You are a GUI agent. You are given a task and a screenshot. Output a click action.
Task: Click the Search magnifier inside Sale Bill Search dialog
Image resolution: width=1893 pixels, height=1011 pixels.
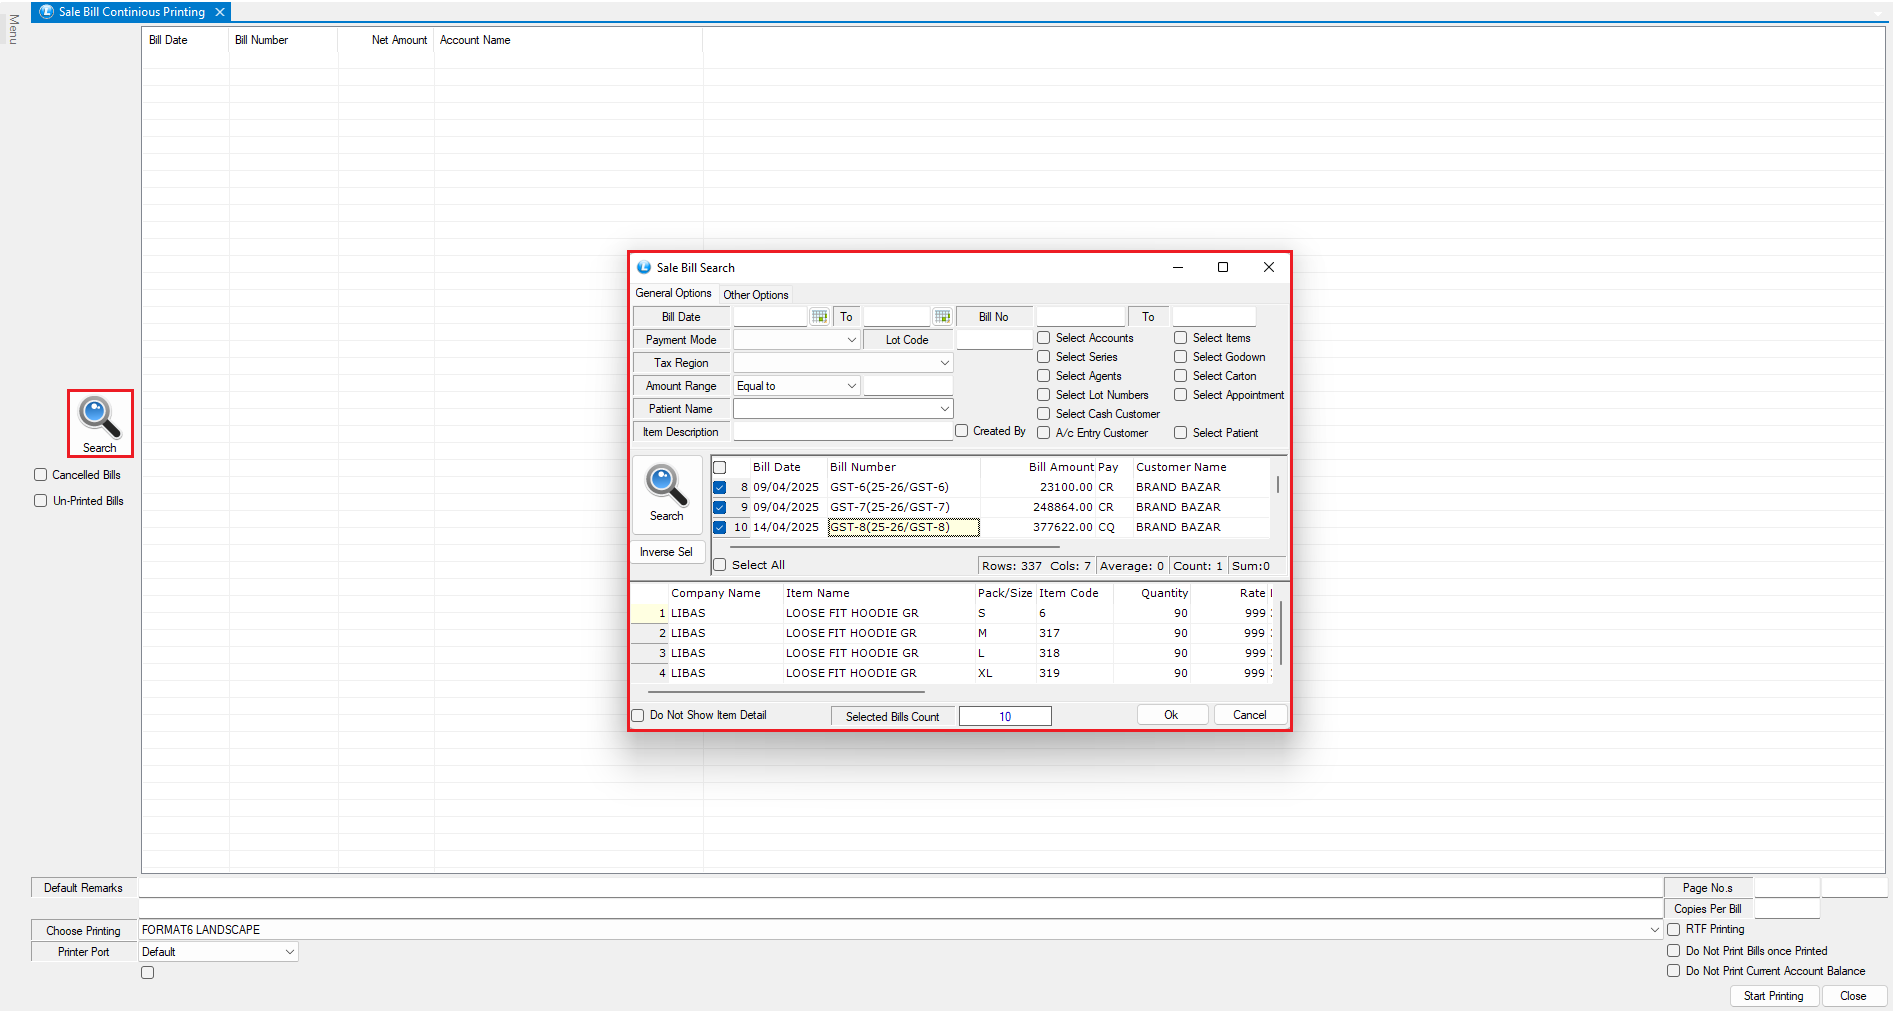[x=666, y=493]
